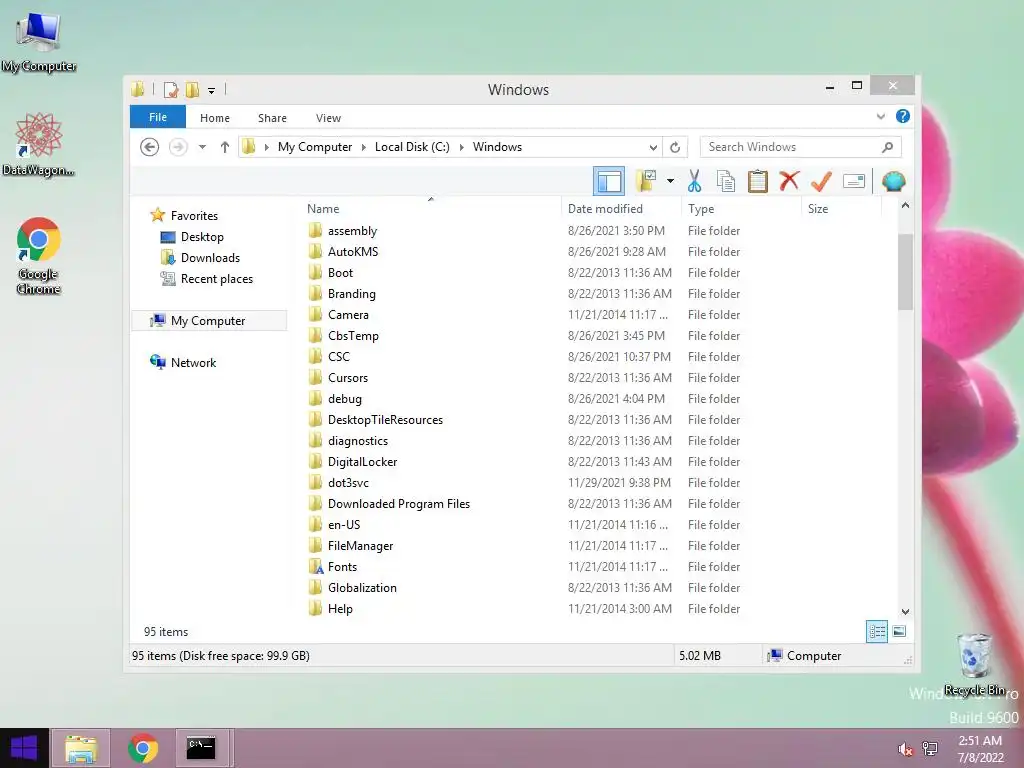Click My Computer in the address breadcrumb
The width and height of the screenshot is (1024, 768).
315,147
